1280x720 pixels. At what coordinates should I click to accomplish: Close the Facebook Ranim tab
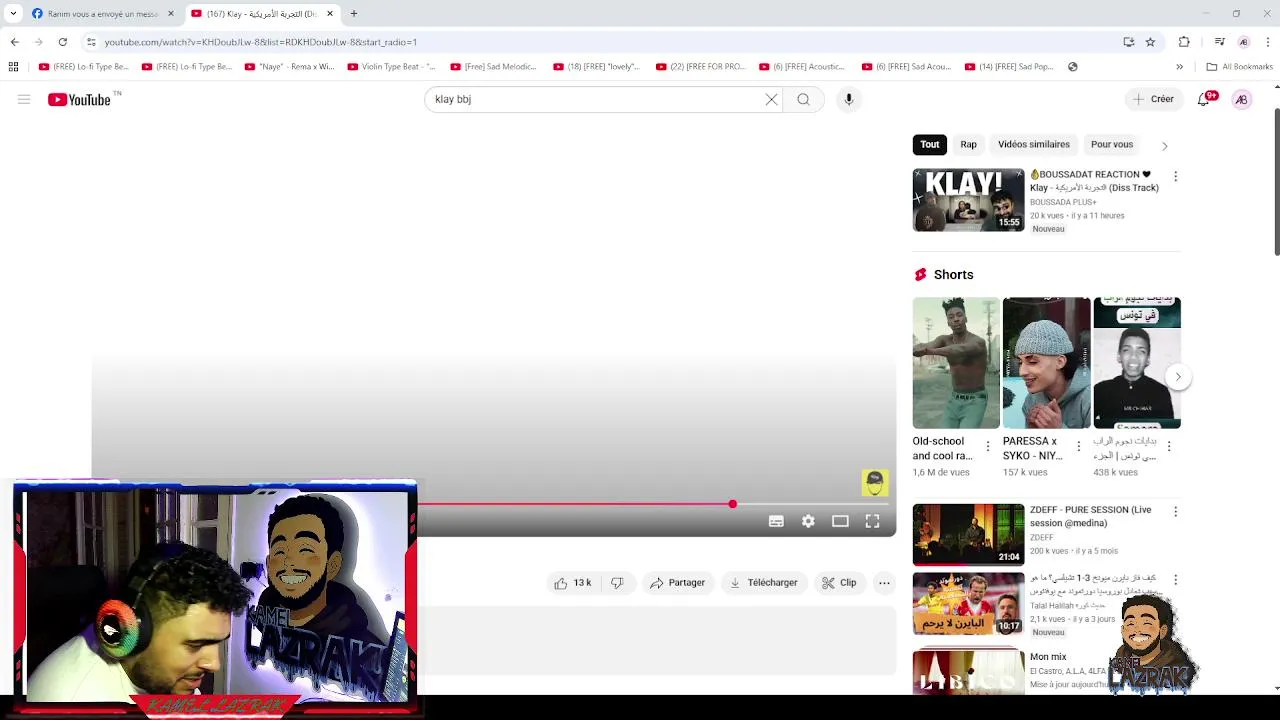tap(170, 14)
